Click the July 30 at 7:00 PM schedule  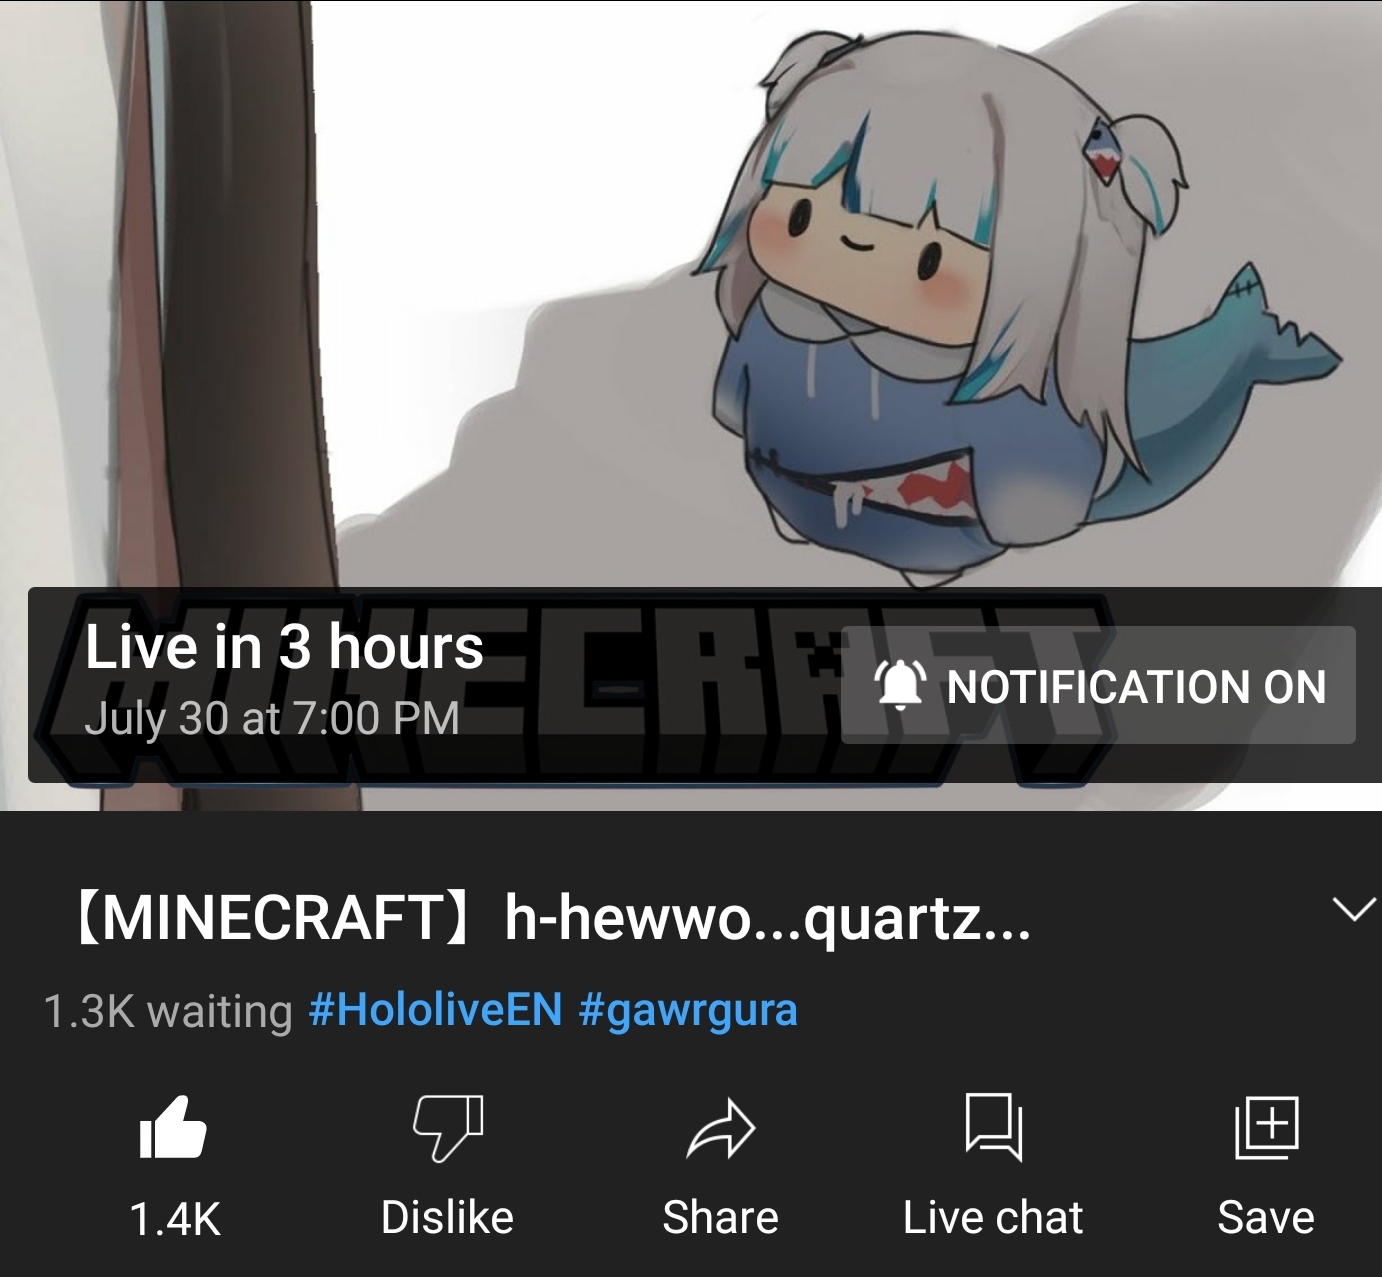(271, 718)
